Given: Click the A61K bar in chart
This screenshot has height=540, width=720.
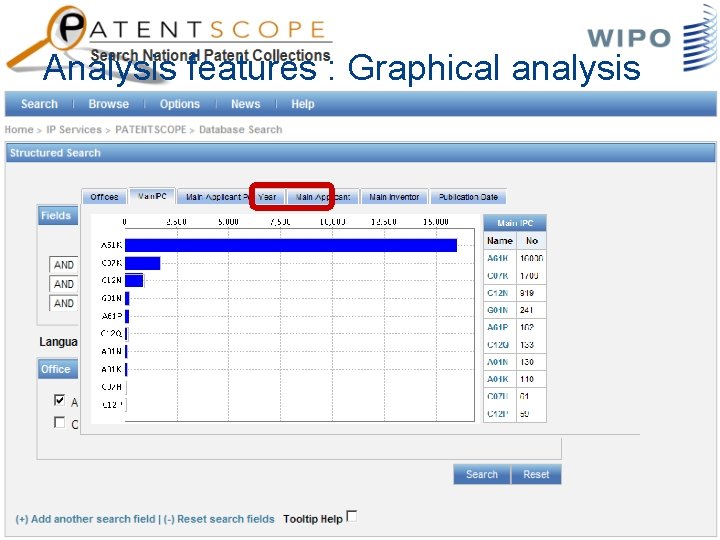Looking at the screenshot, I should tap(291, 245).
